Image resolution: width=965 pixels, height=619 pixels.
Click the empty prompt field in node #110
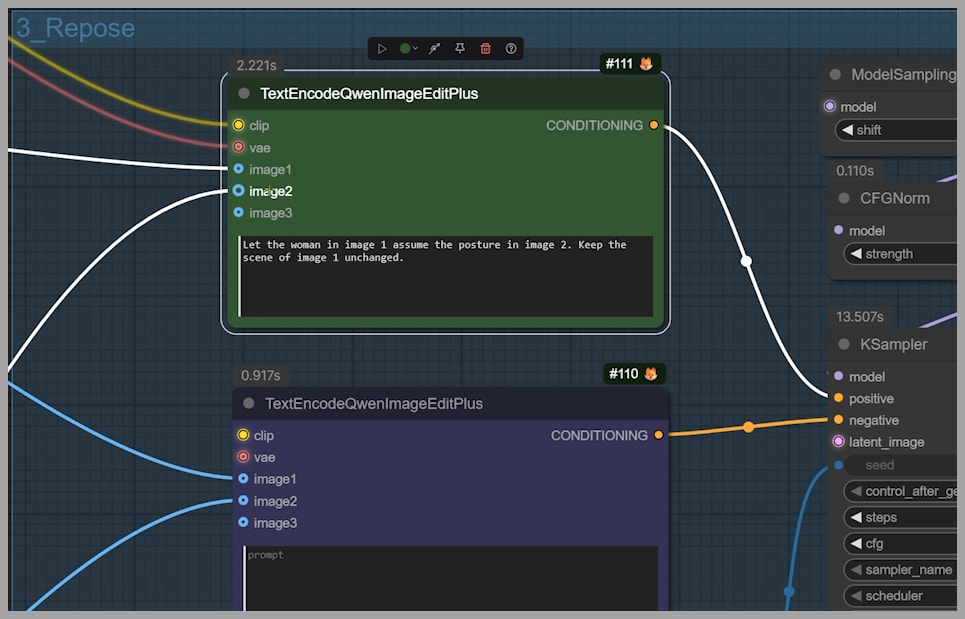coord(450,578)
